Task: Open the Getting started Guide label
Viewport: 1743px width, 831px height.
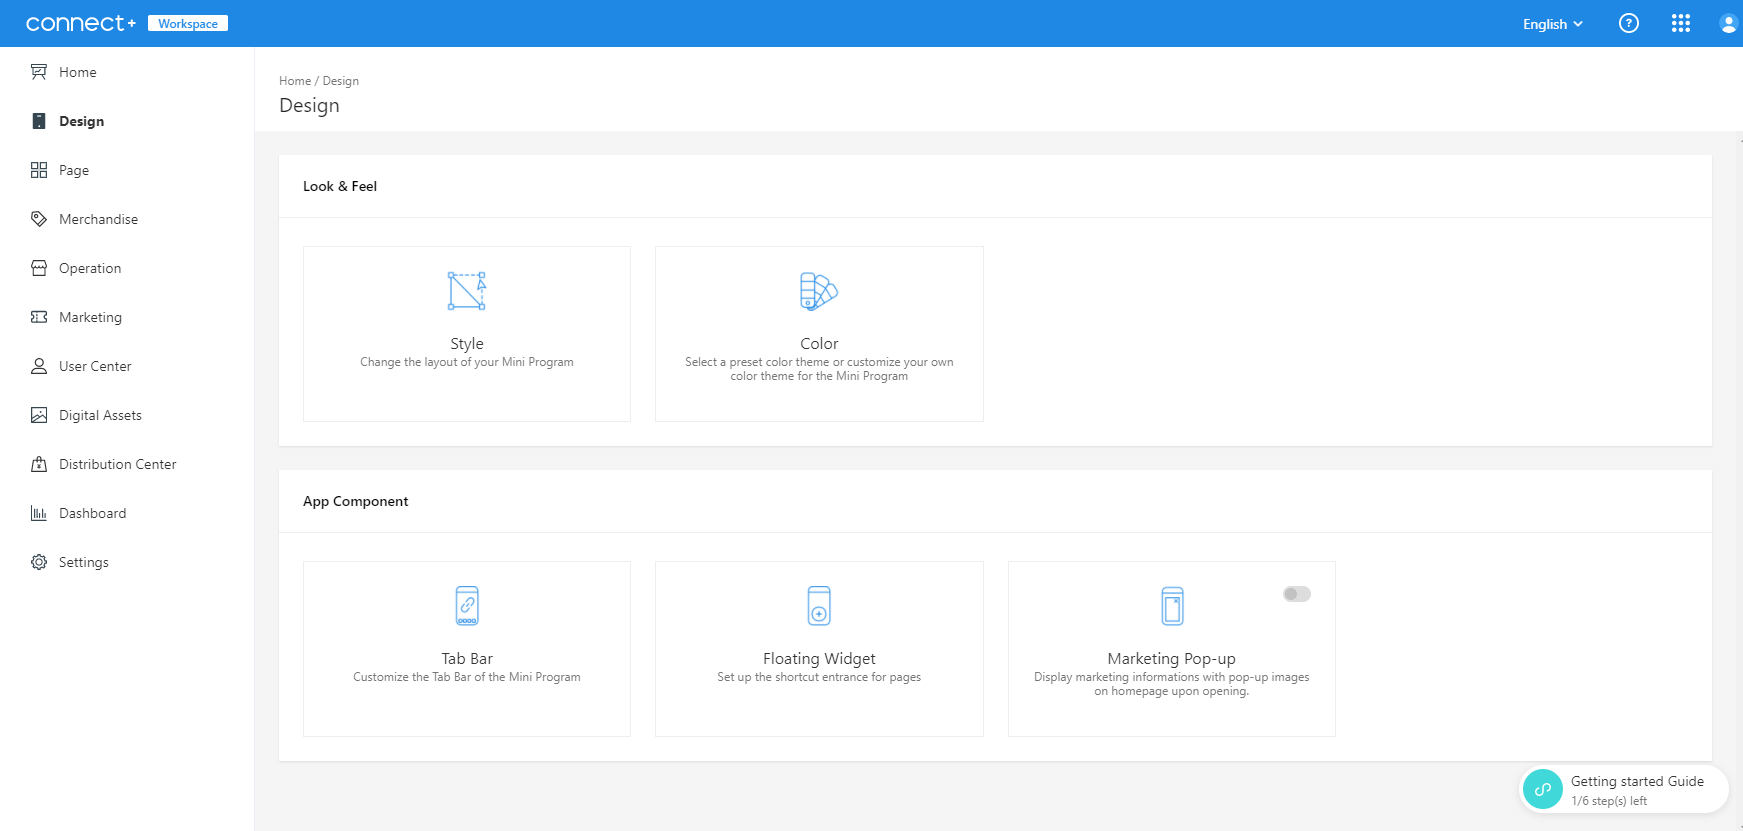Action: 1637,781
